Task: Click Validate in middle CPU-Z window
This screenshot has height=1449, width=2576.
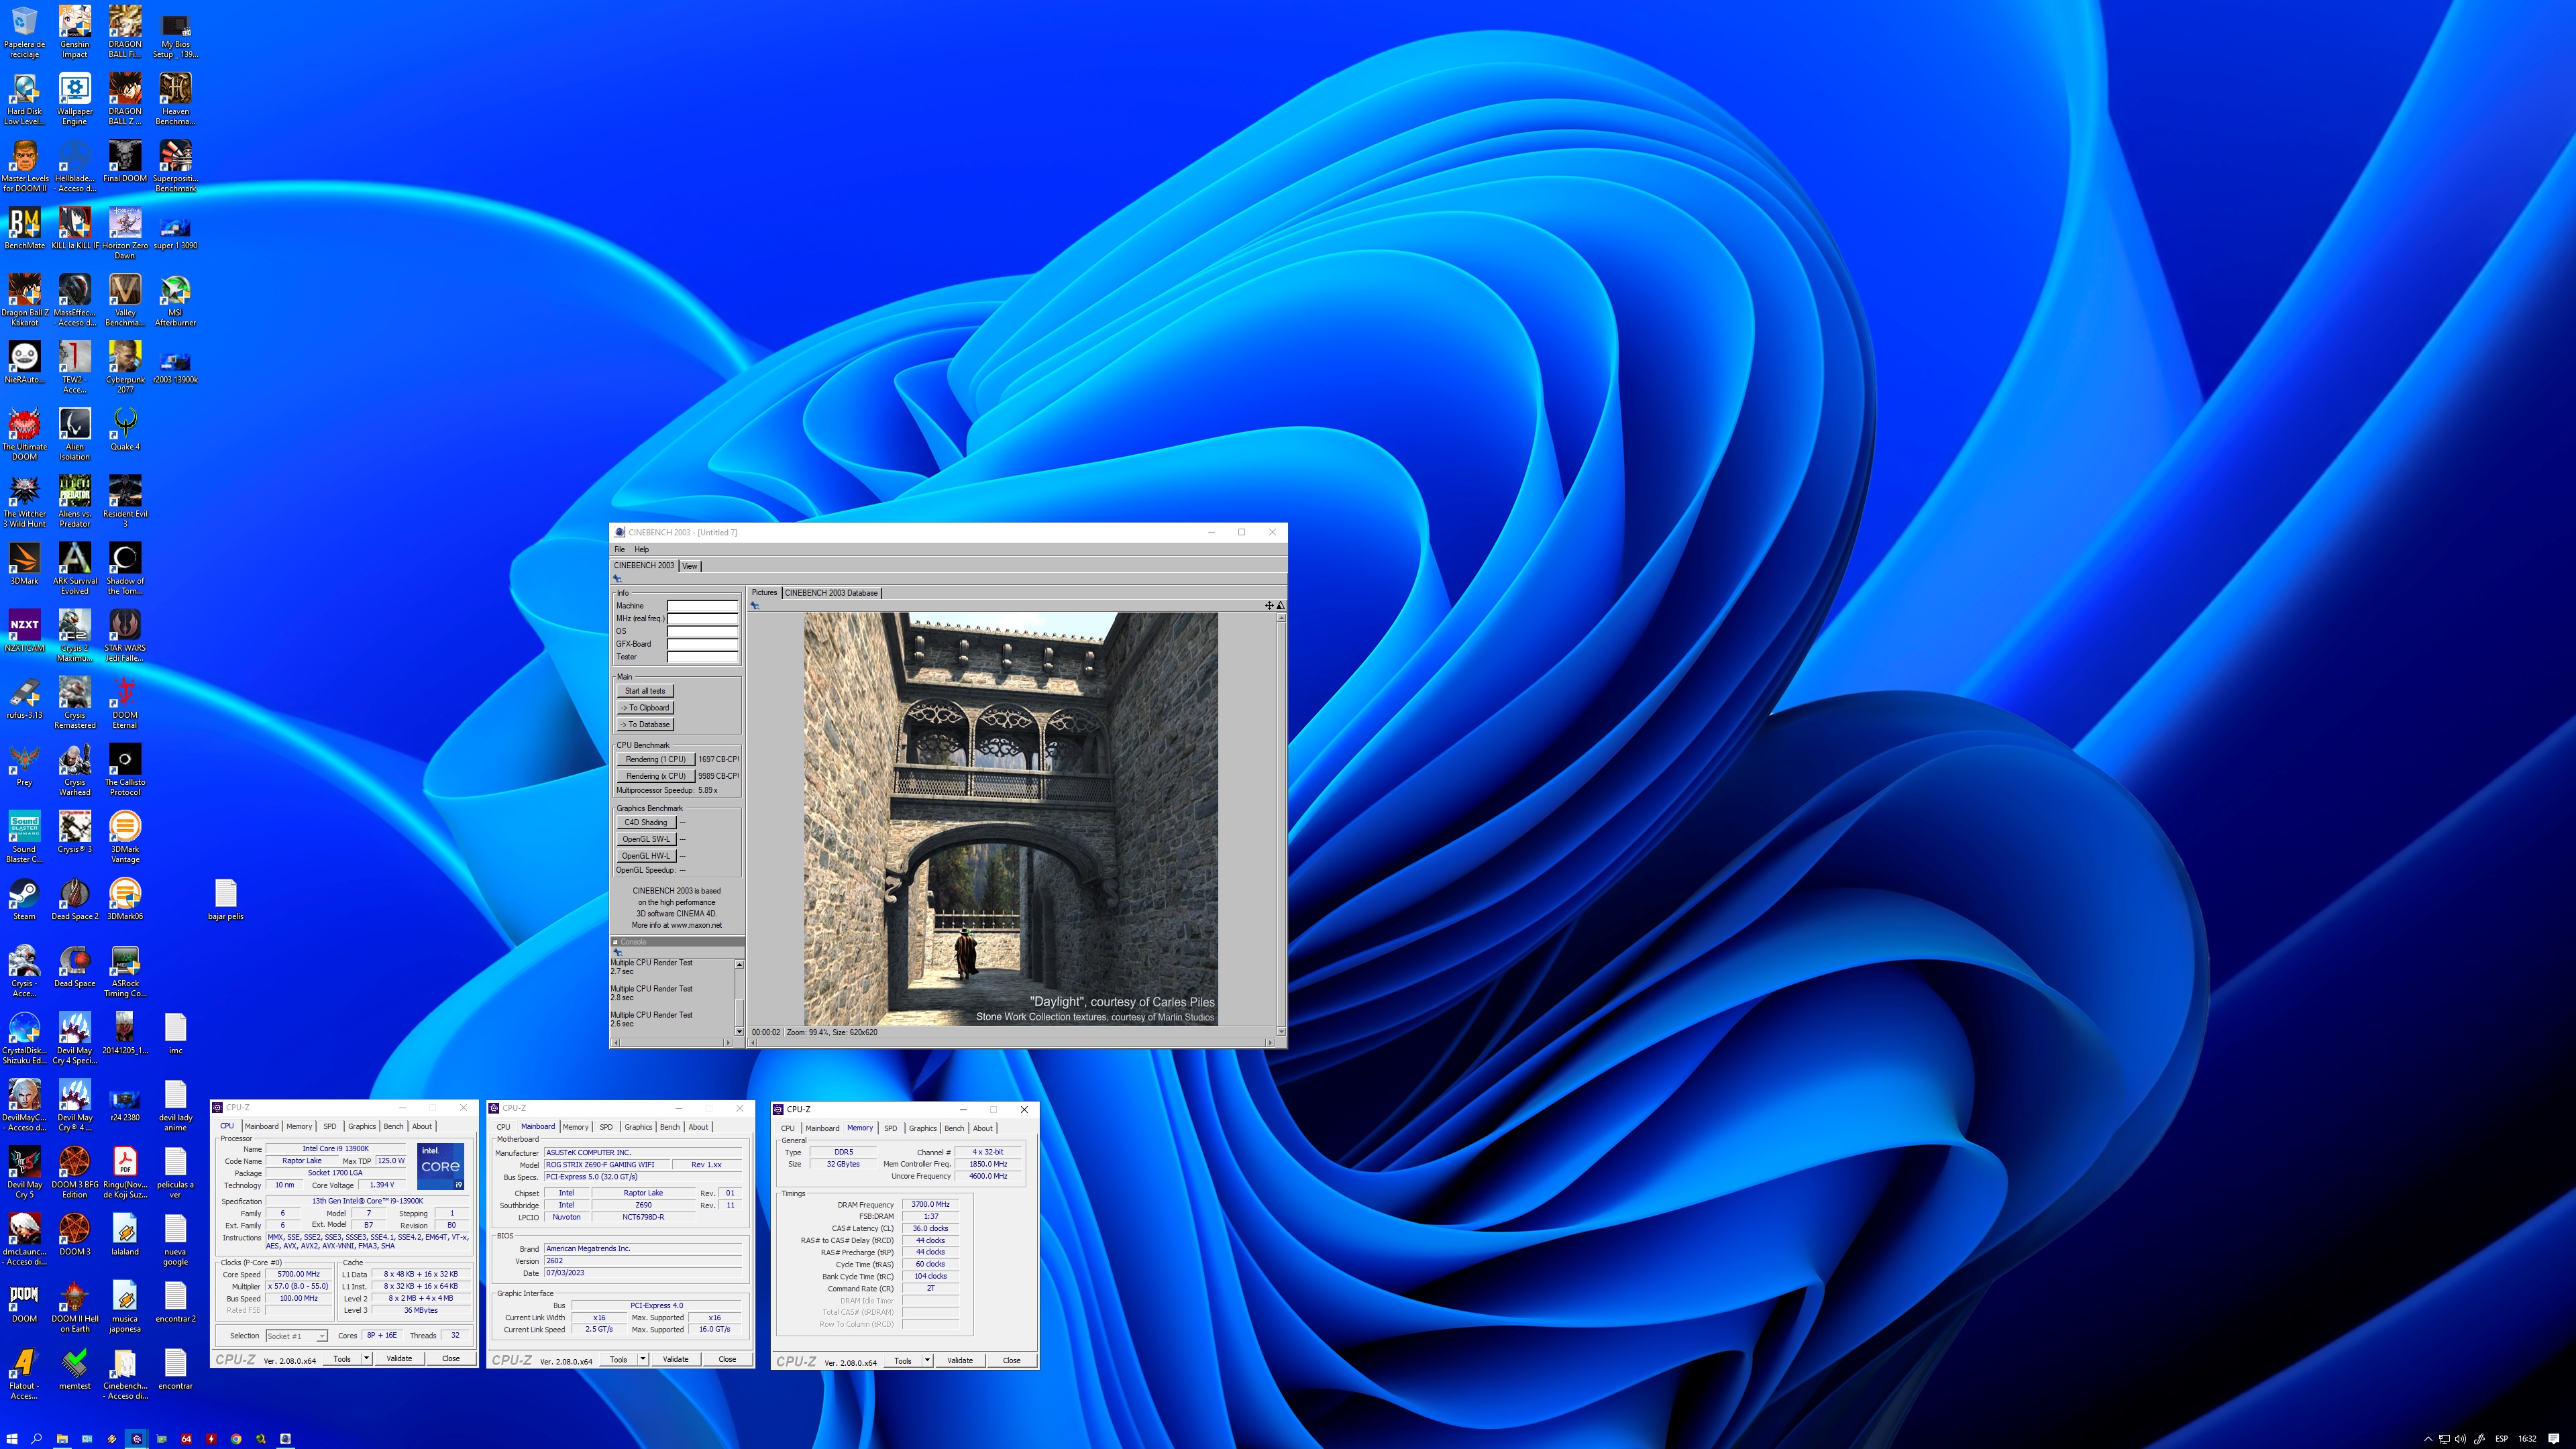Action: pos(675,1360)
